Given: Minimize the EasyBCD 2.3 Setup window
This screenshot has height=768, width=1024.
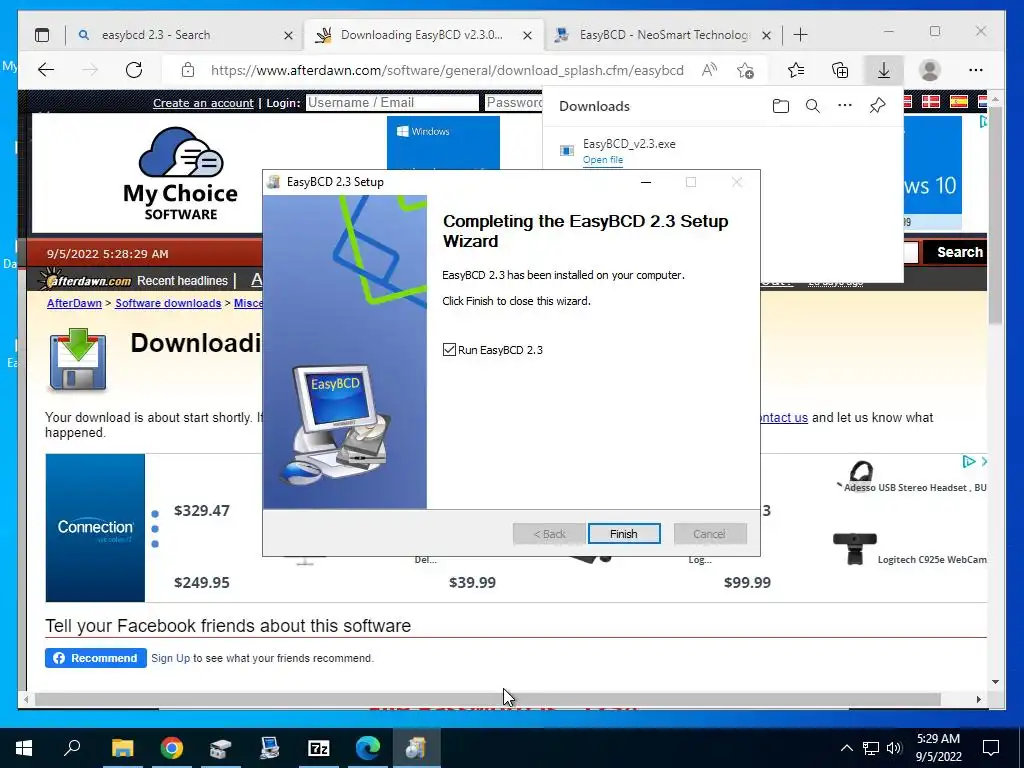Looking at the screenshot, I should [646, 182].
